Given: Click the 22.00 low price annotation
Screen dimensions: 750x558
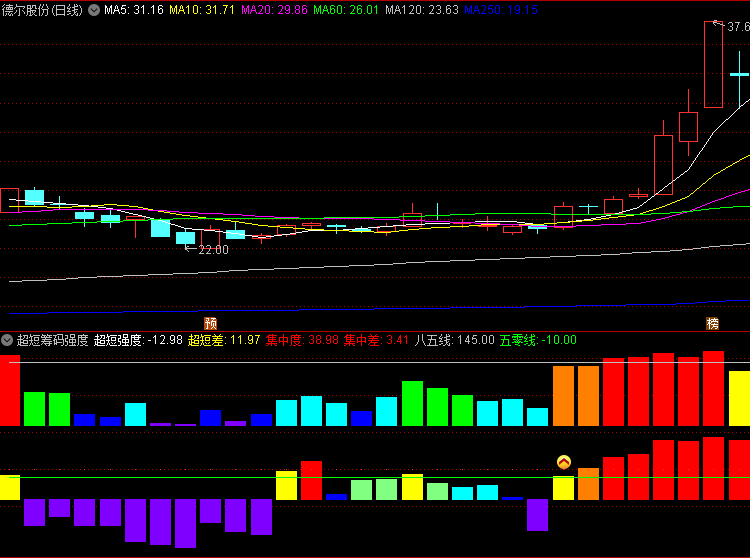Looking at the screenshot, I should tap(212, 250).
